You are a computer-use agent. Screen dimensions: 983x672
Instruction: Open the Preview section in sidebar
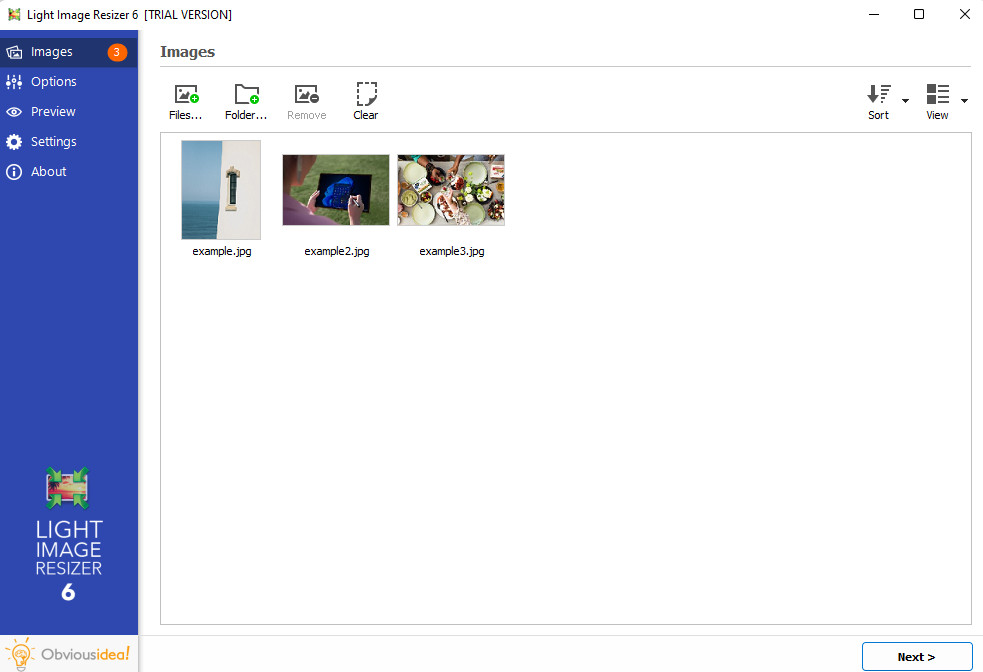tap(69, 112)
